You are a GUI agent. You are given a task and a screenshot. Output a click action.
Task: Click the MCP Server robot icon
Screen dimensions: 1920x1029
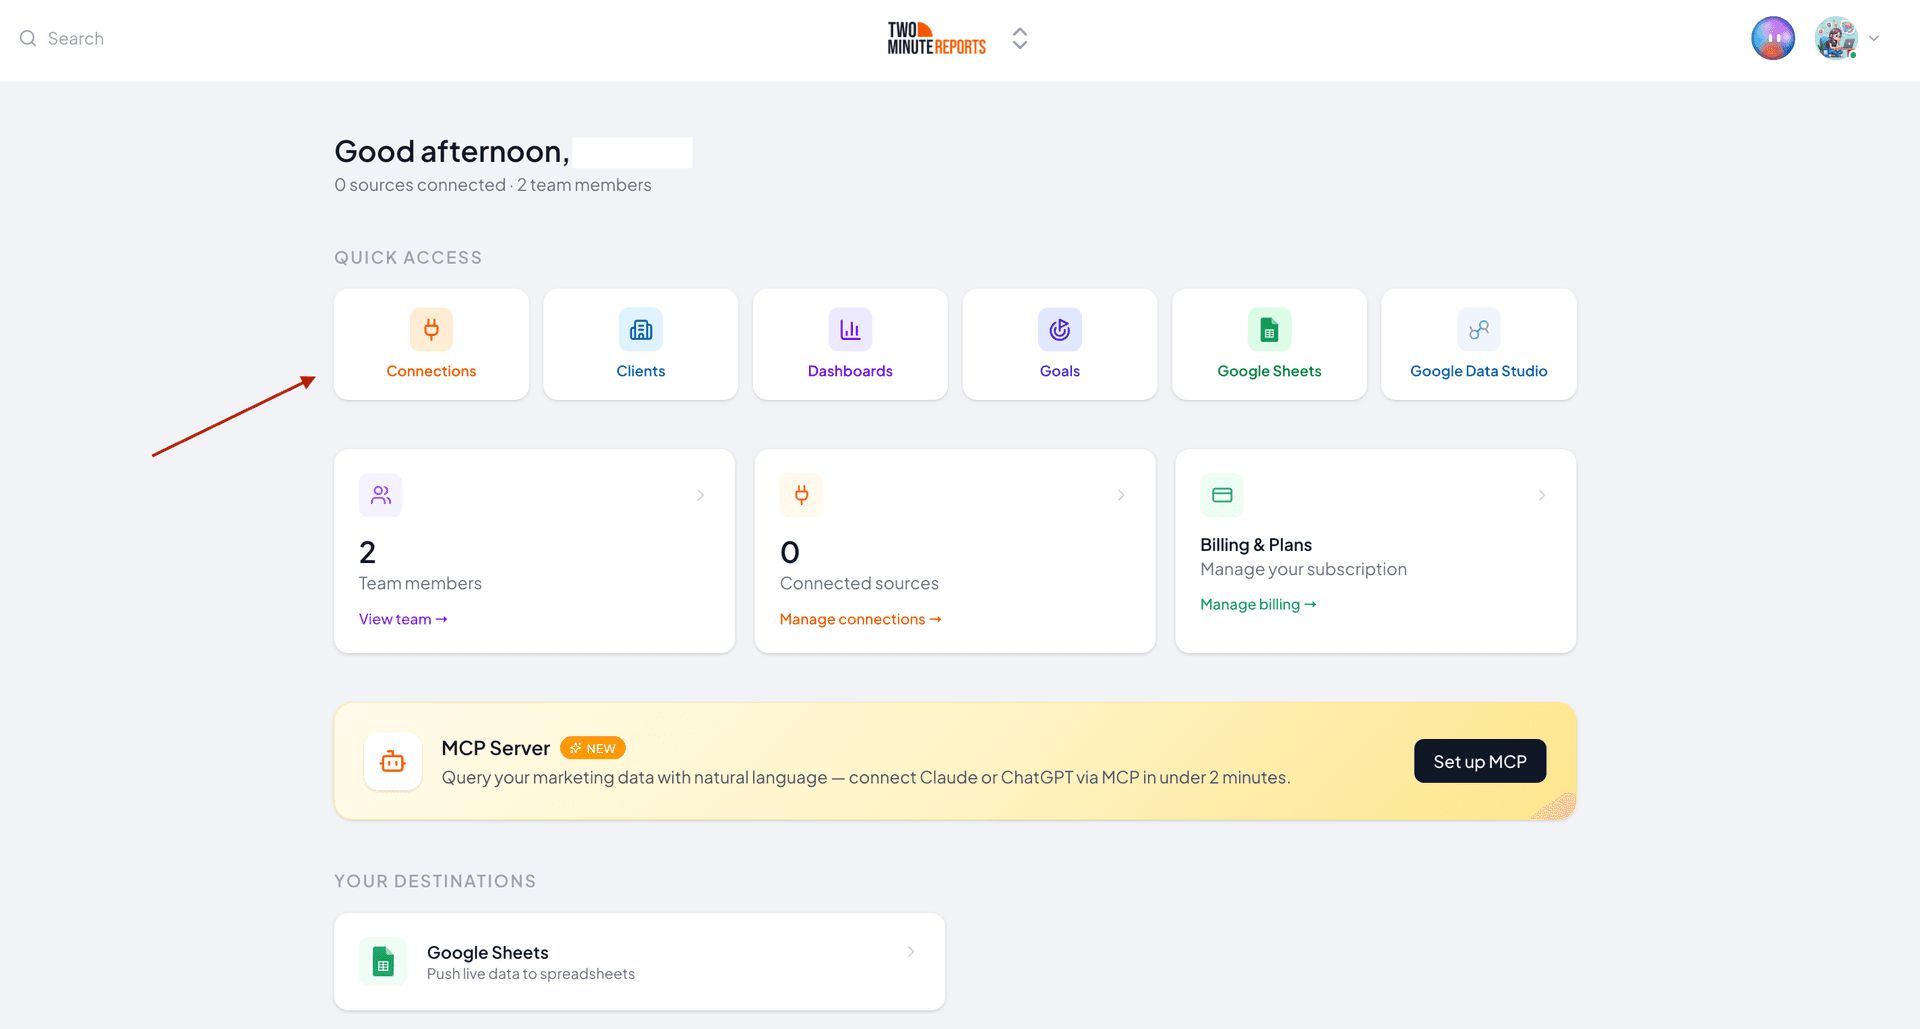click(x=393, y=762)
